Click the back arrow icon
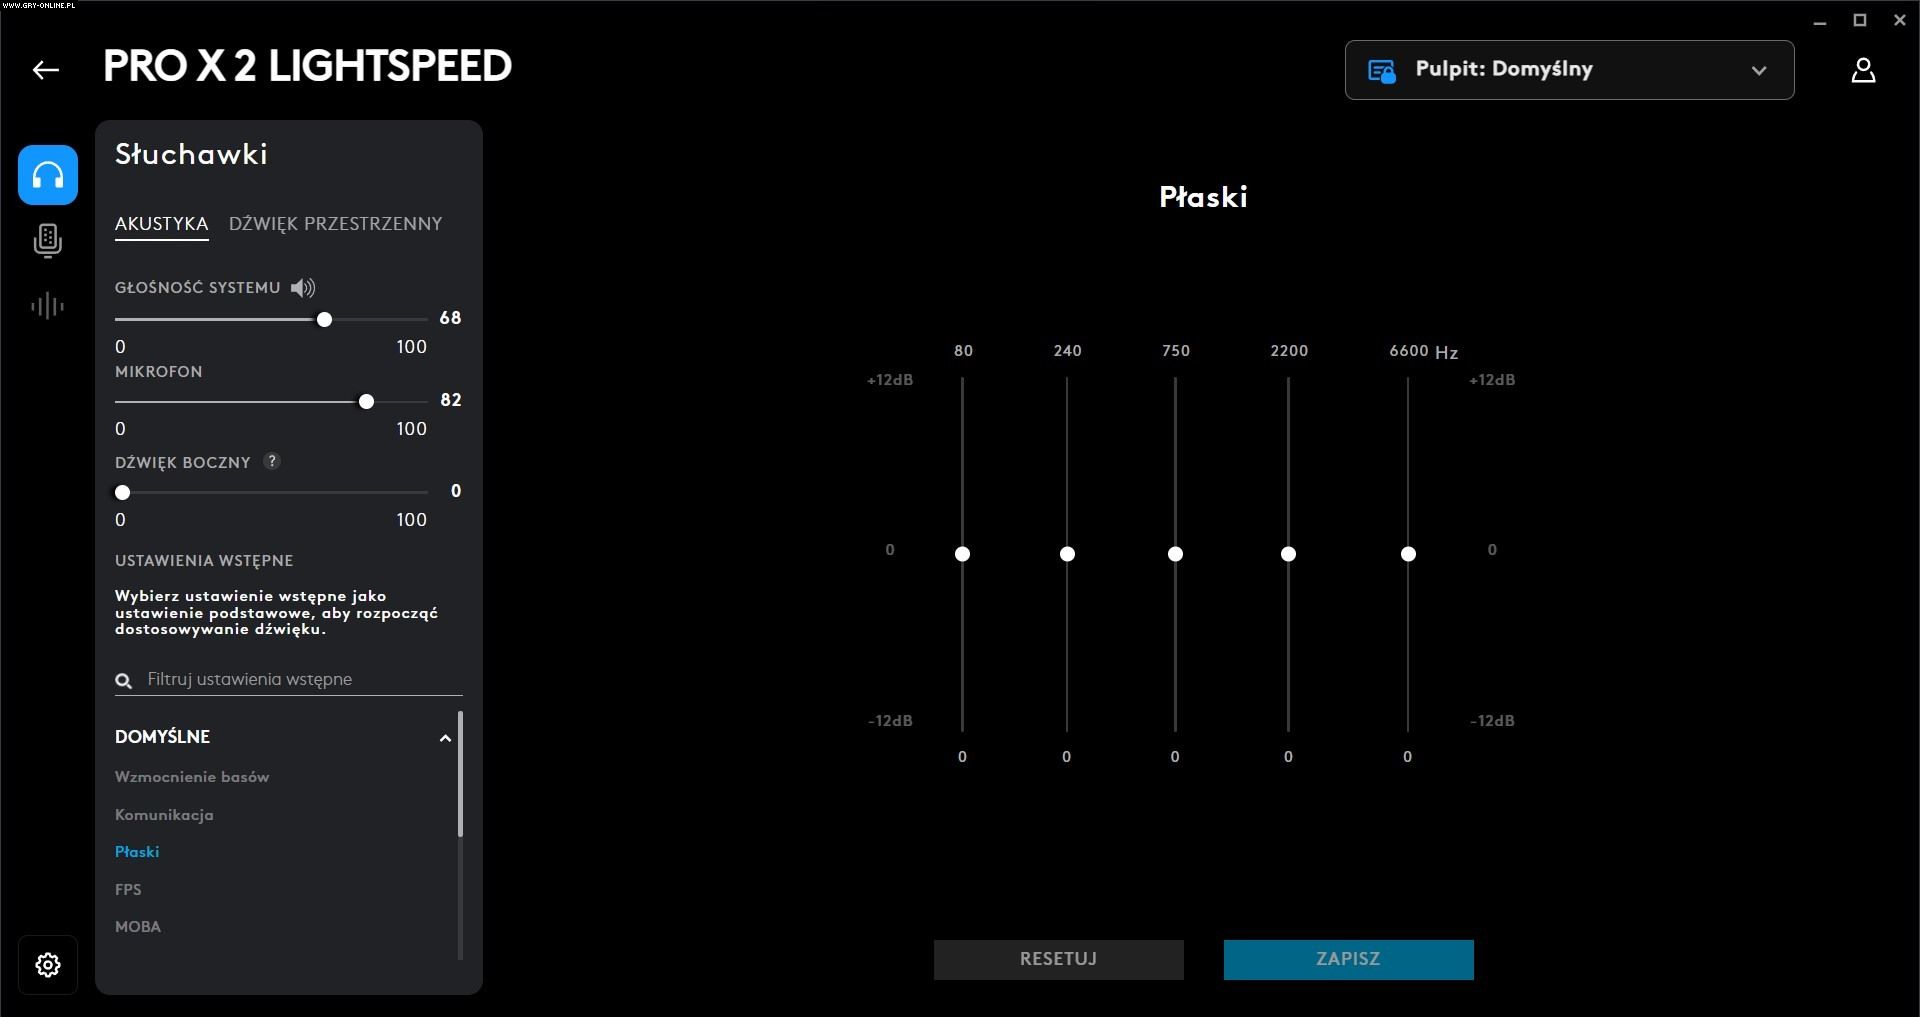 [46, 70]
